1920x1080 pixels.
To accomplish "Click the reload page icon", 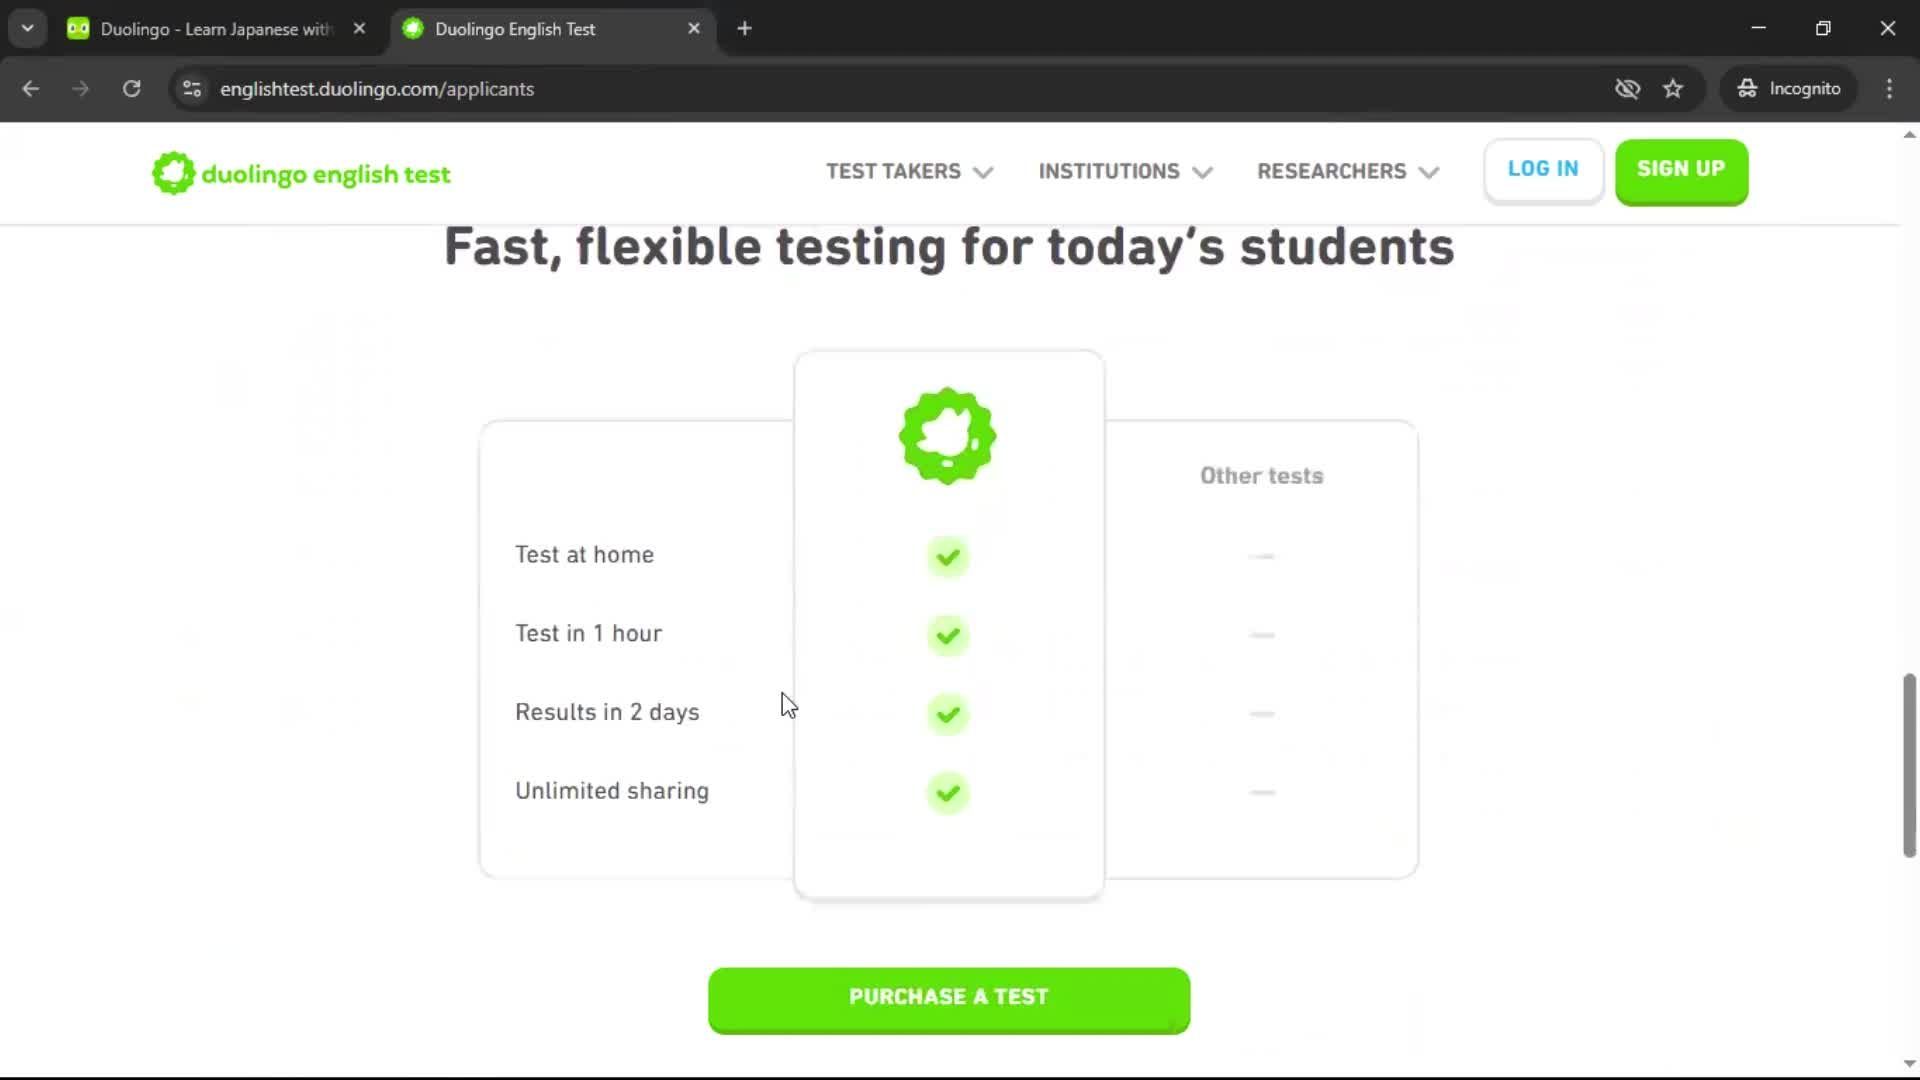I will coord(131,89).
